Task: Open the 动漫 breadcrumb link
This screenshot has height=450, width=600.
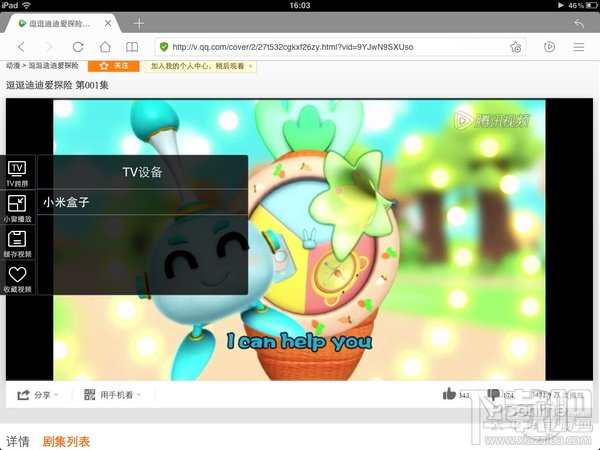Action: pos(13,66)
